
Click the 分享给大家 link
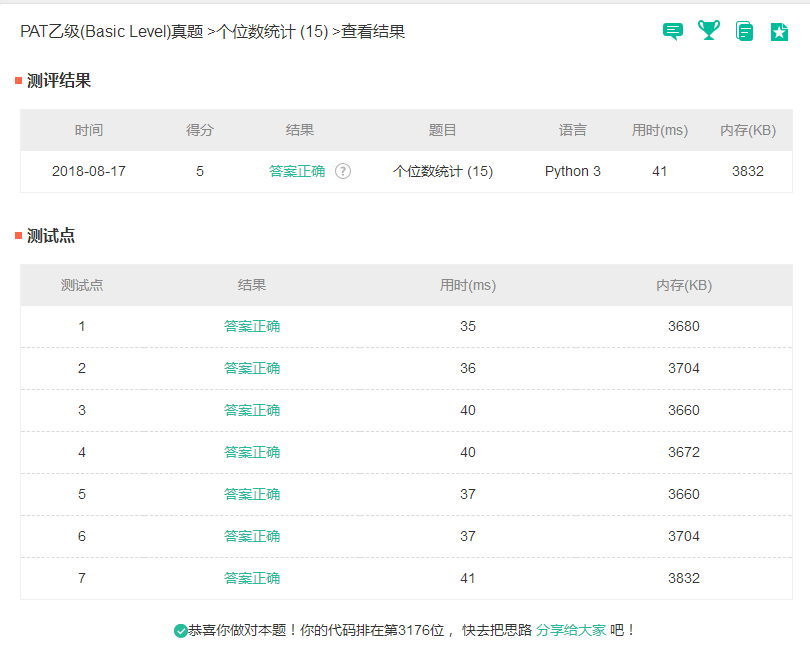click(571, 630)
